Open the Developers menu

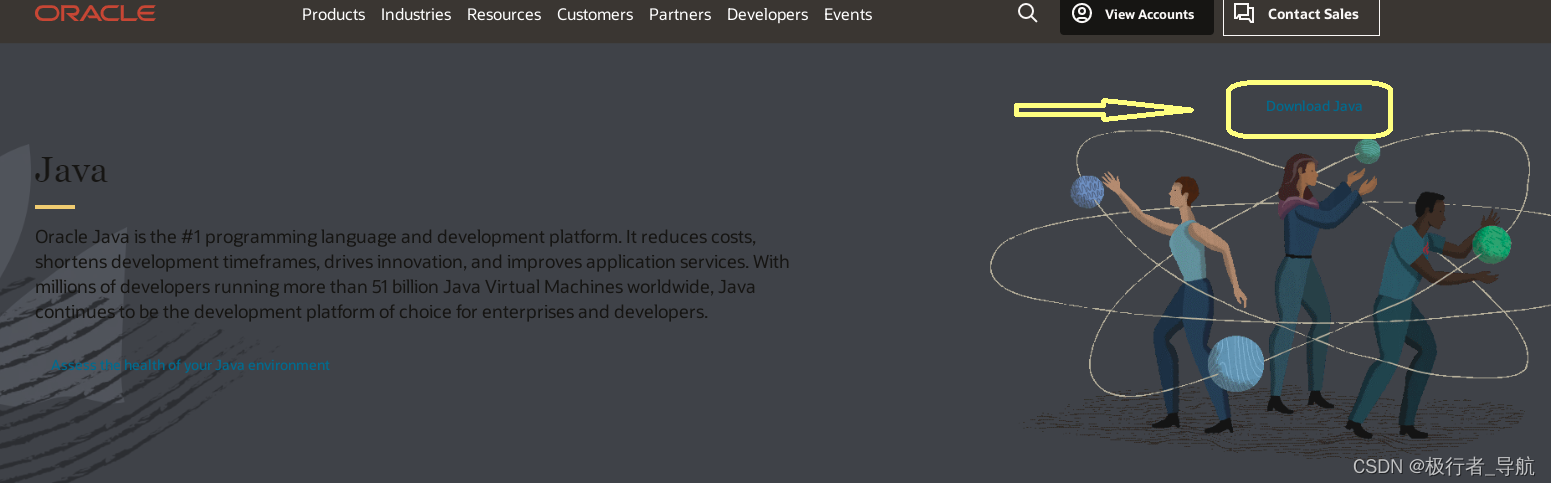click(767, 14)
